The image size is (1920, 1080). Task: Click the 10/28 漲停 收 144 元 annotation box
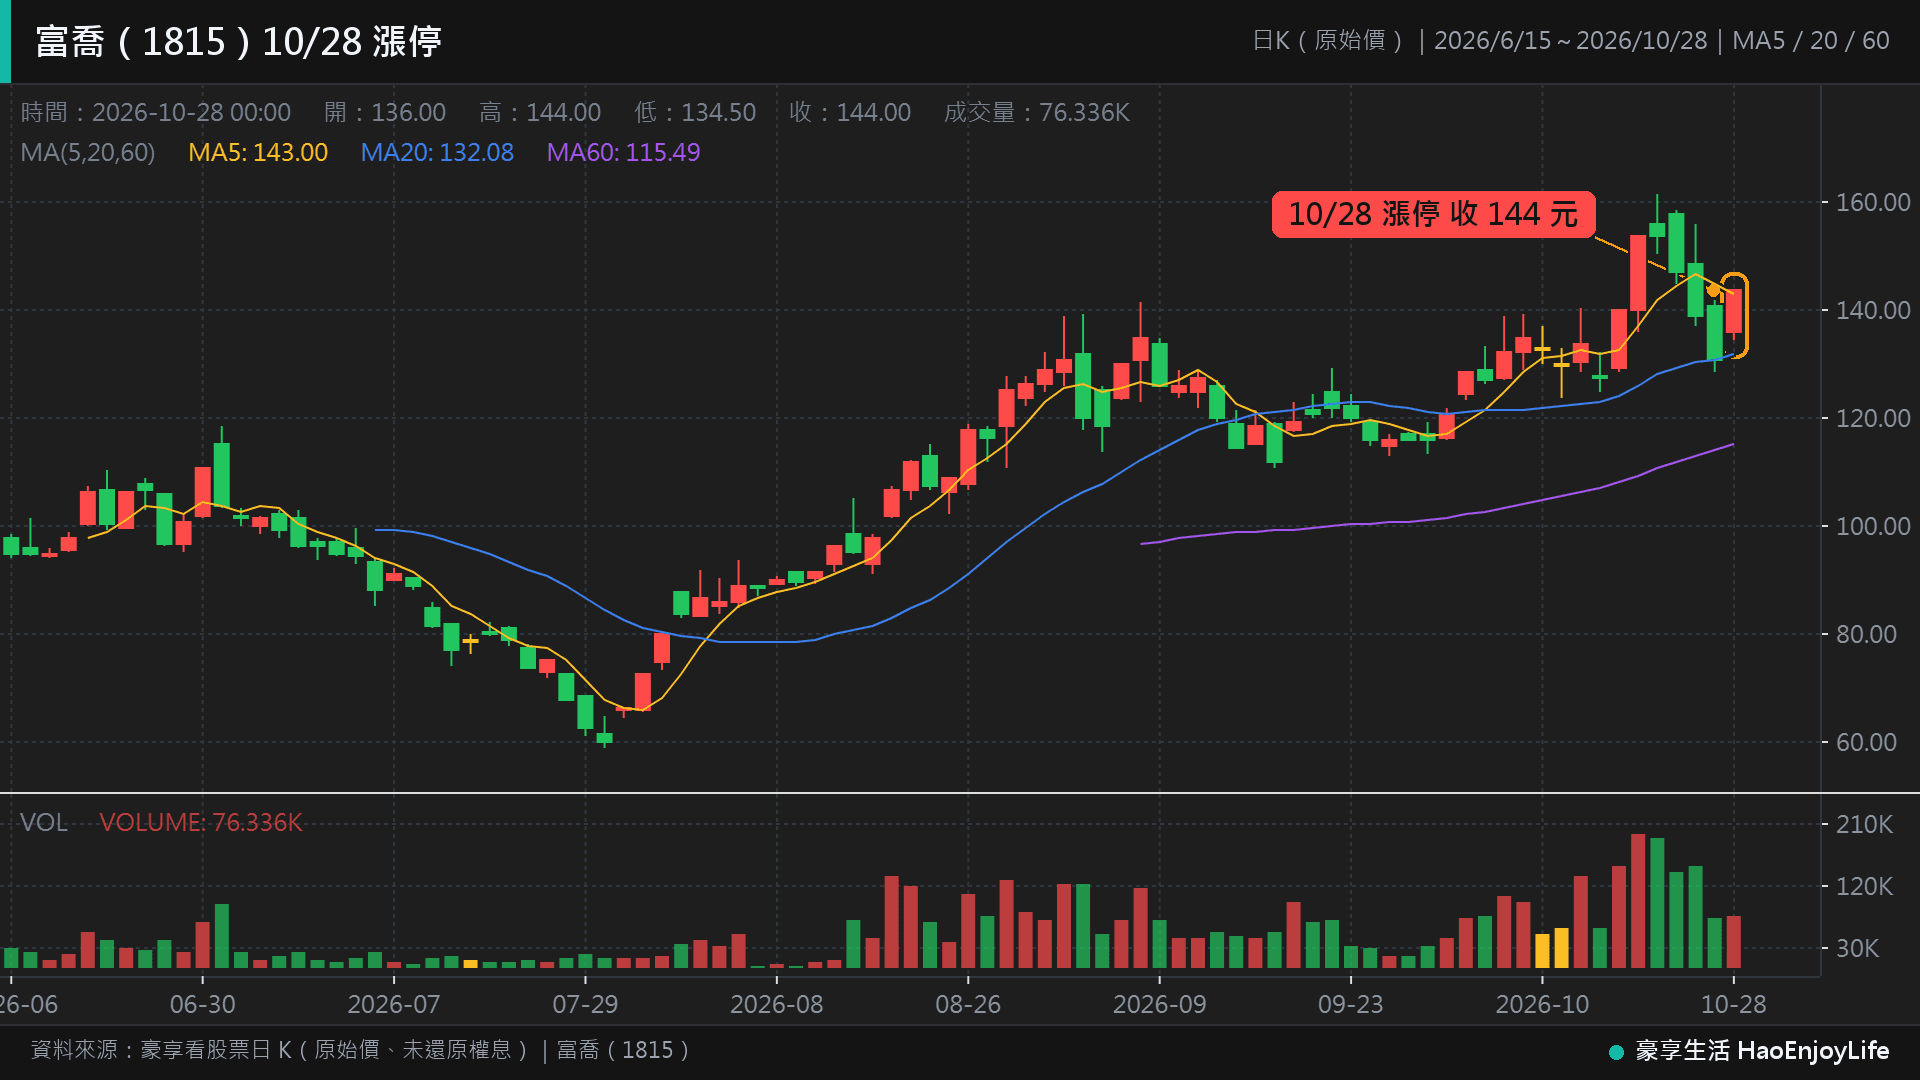pos(1433,214)
